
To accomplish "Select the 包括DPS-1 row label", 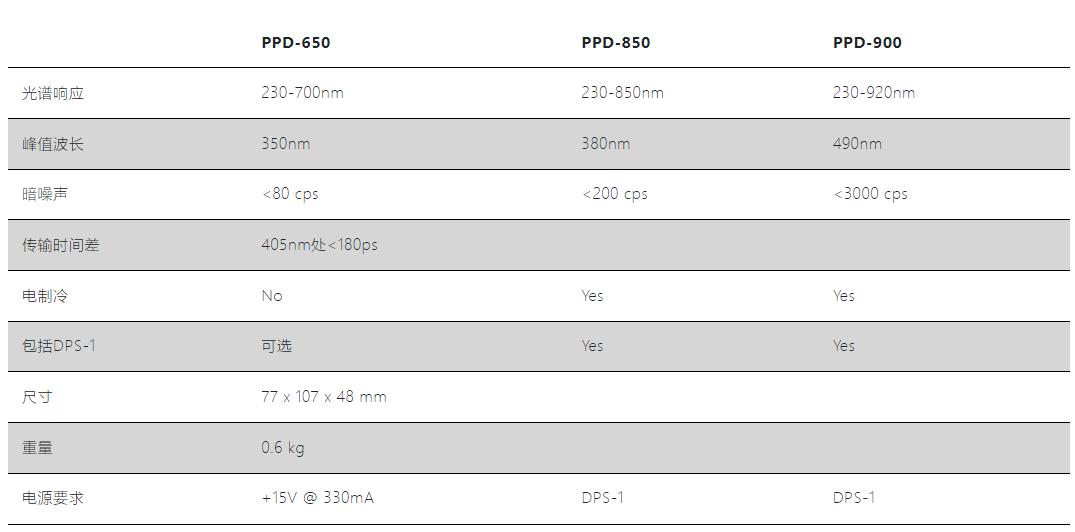I will coord(59,346).
